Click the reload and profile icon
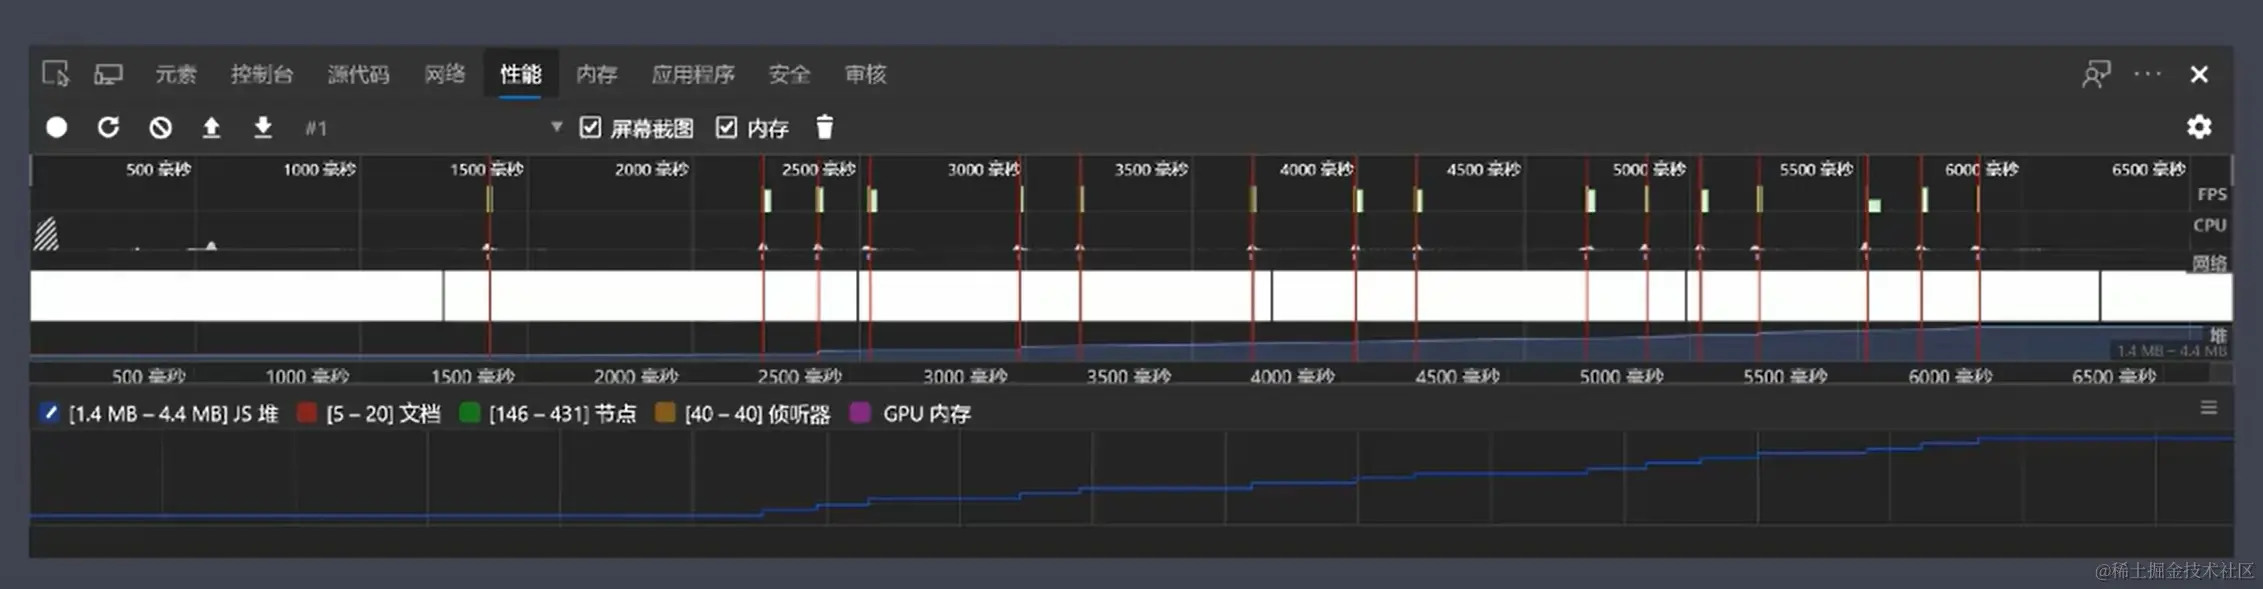This screenshot has width=2263, height=589. (x=108, y=127)
